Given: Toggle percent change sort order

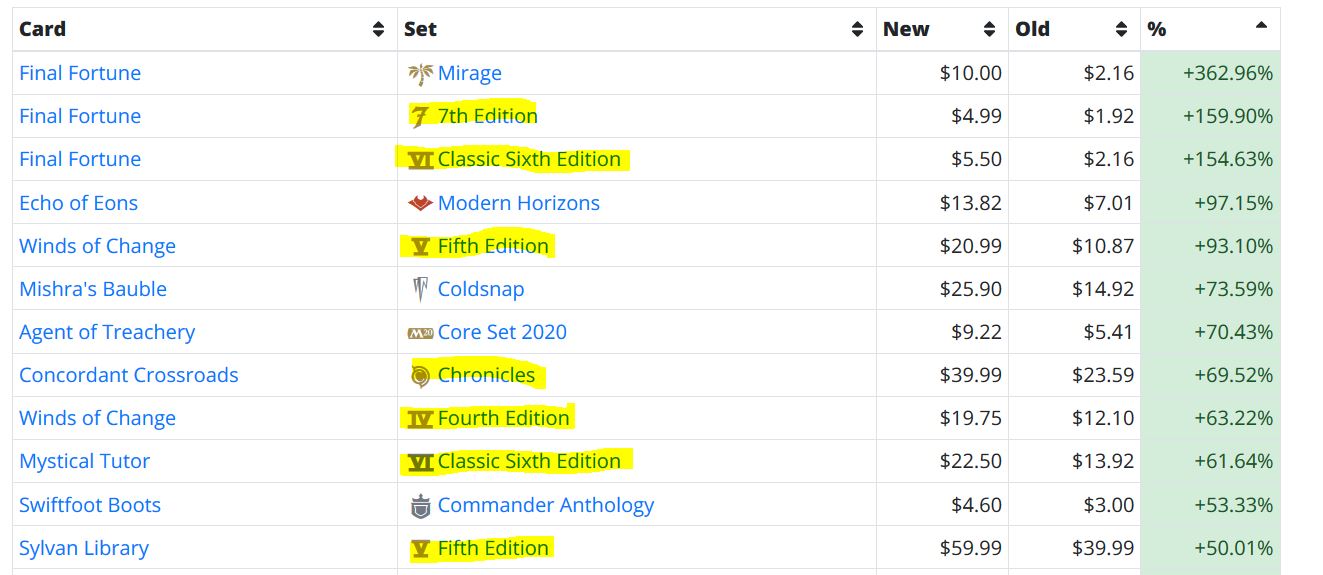Looking at the screenshot, I should [1261, 27].
